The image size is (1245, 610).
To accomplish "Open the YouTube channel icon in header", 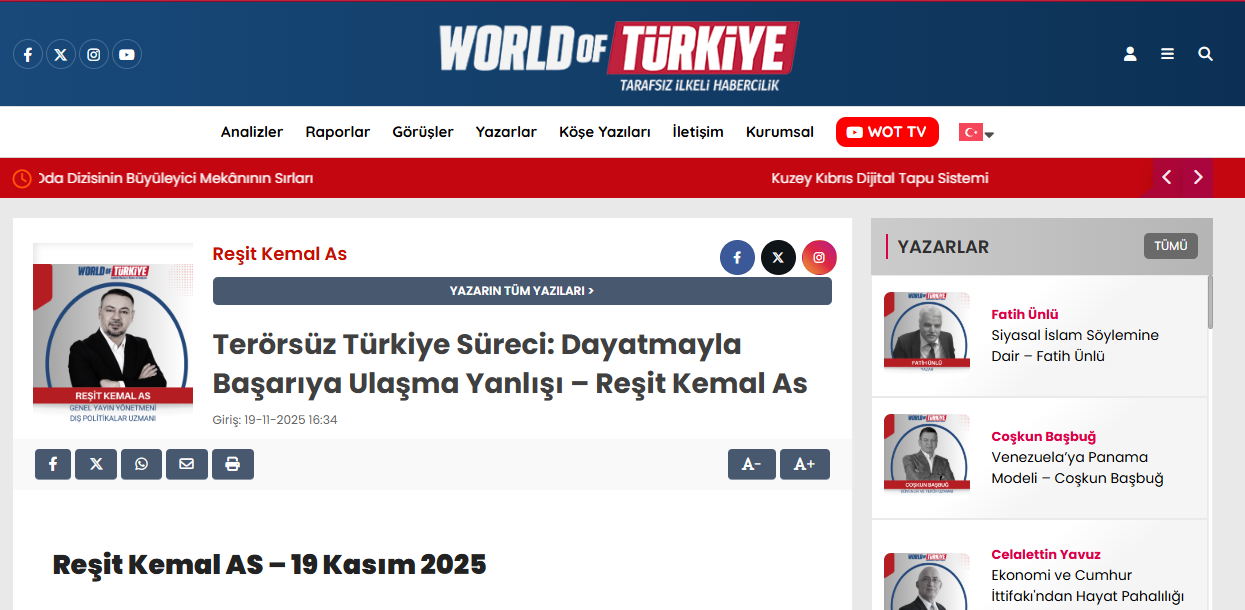I will 127,54.
